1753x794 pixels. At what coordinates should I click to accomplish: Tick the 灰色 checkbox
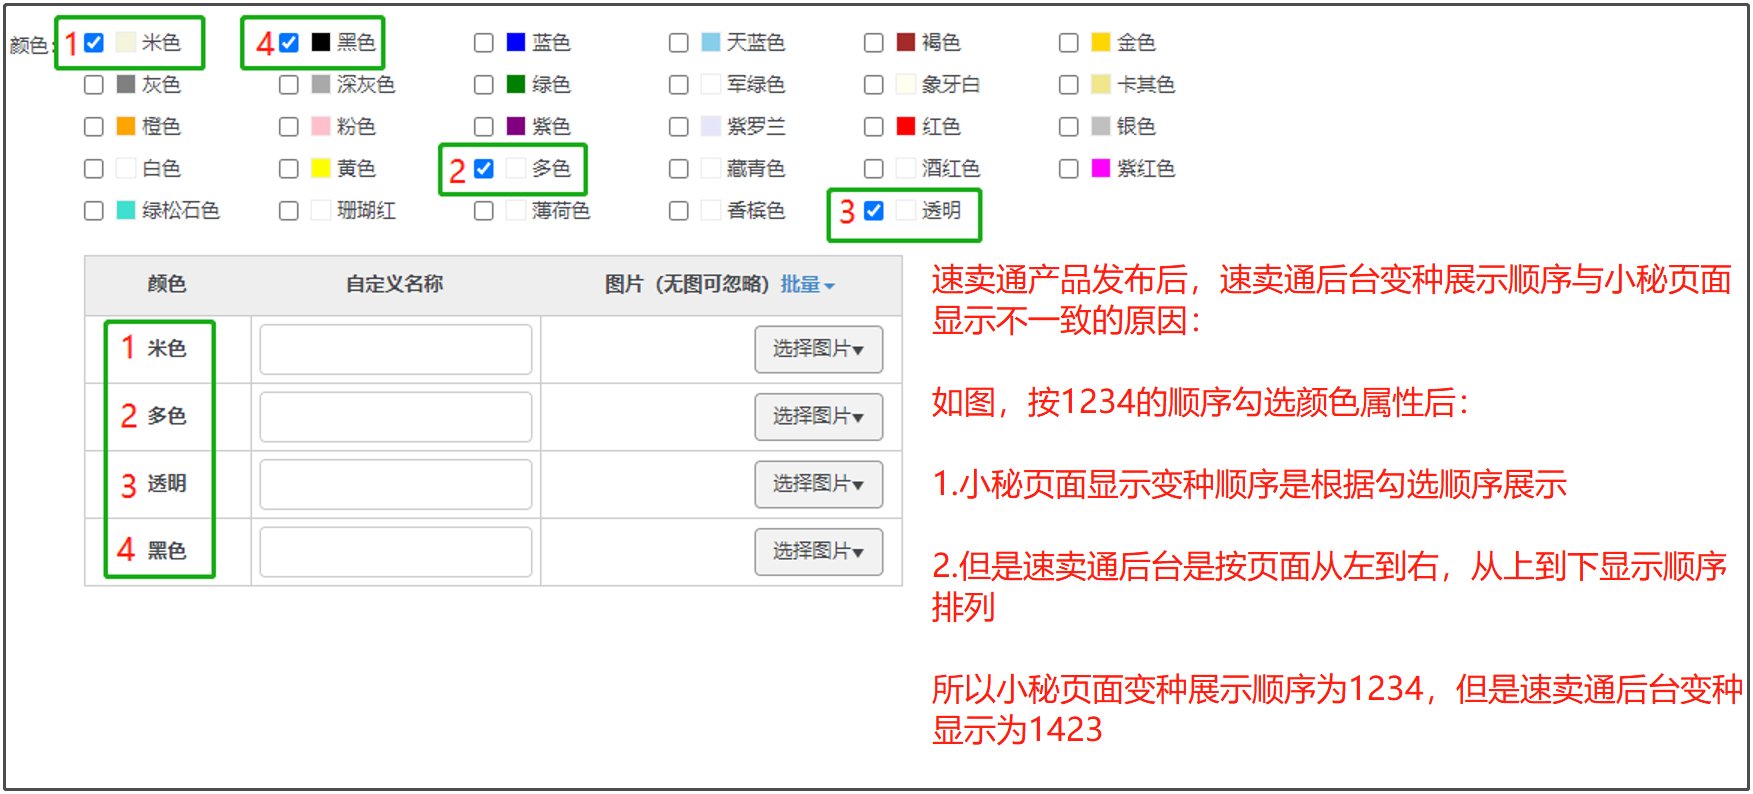(x=94, y=84)
